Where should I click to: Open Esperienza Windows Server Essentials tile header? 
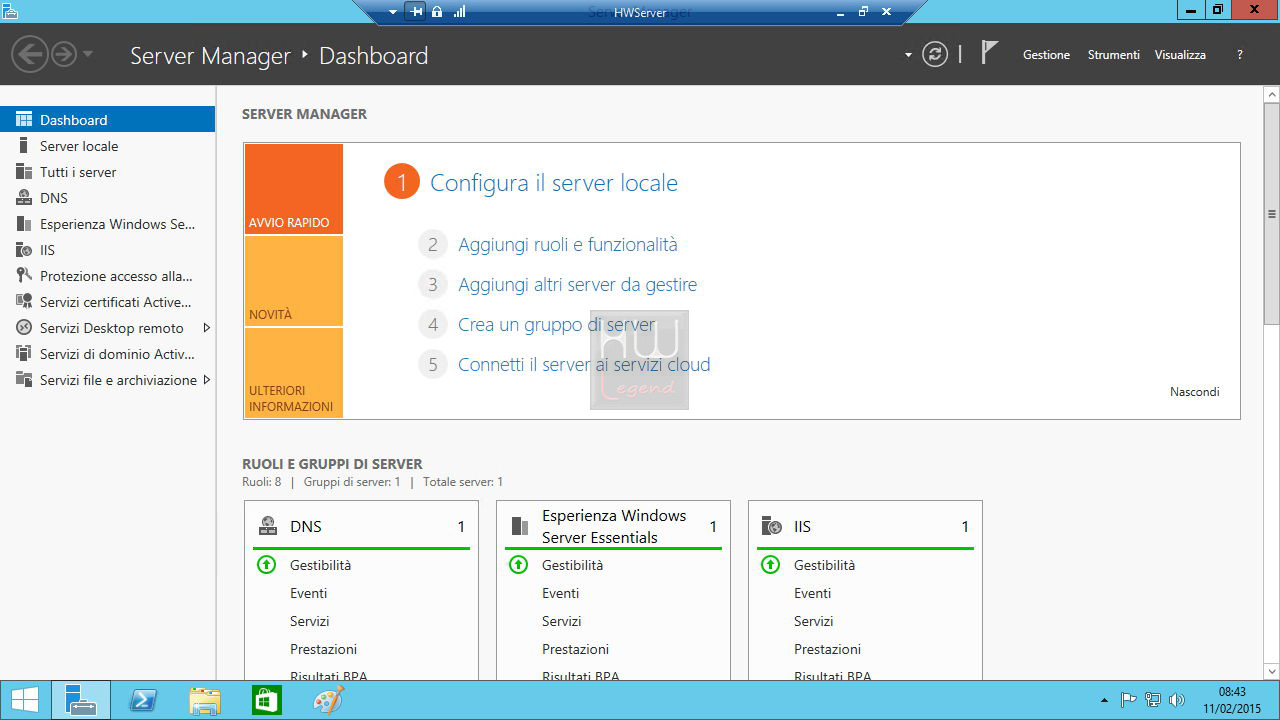[613, 526]
